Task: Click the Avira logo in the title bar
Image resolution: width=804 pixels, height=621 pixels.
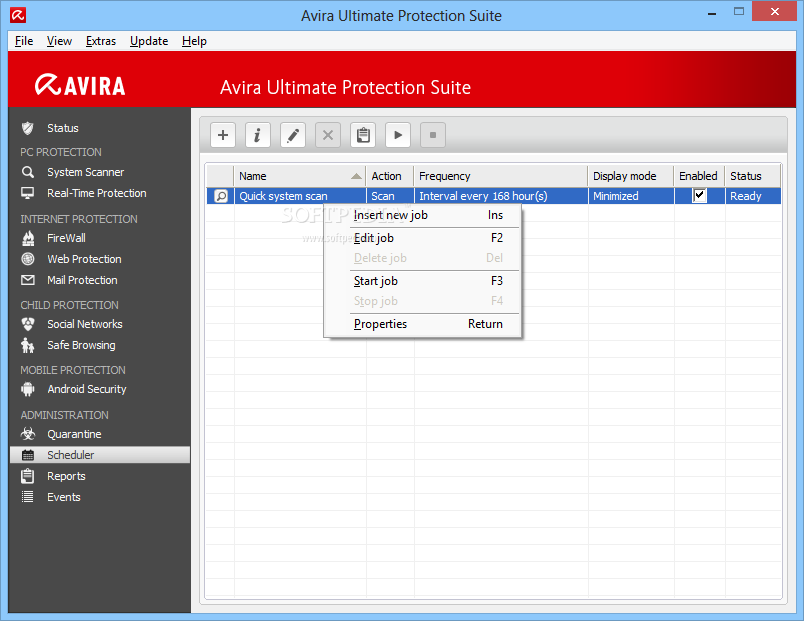Action: [x=18, y=15]
